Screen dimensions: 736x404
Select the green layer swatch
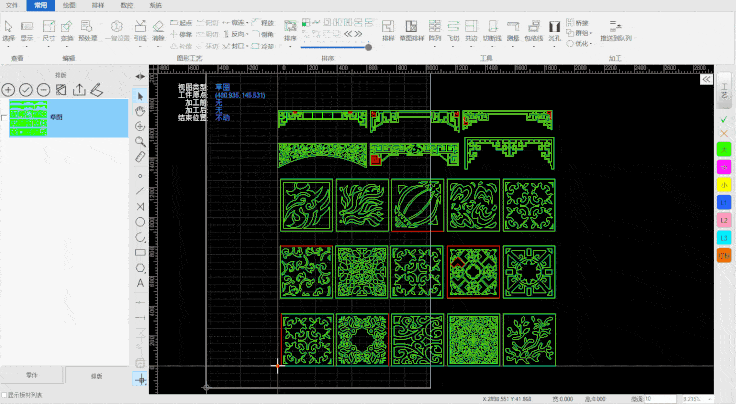pos(724,150)
